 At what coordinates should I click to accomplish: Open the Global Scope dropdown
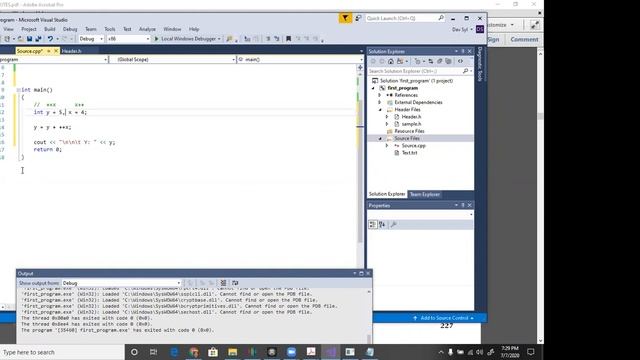point(173,60)
